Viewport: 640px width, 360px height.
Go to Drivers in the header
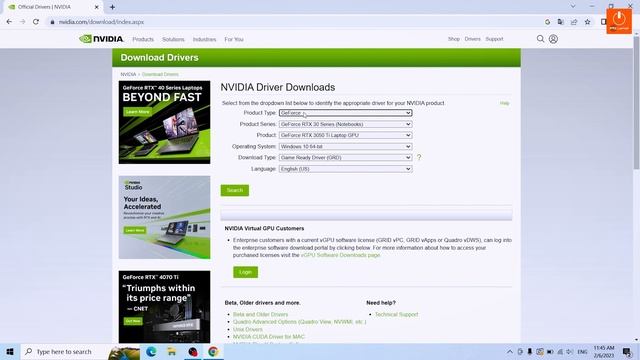pyautogui.click(x=472, y=39)
